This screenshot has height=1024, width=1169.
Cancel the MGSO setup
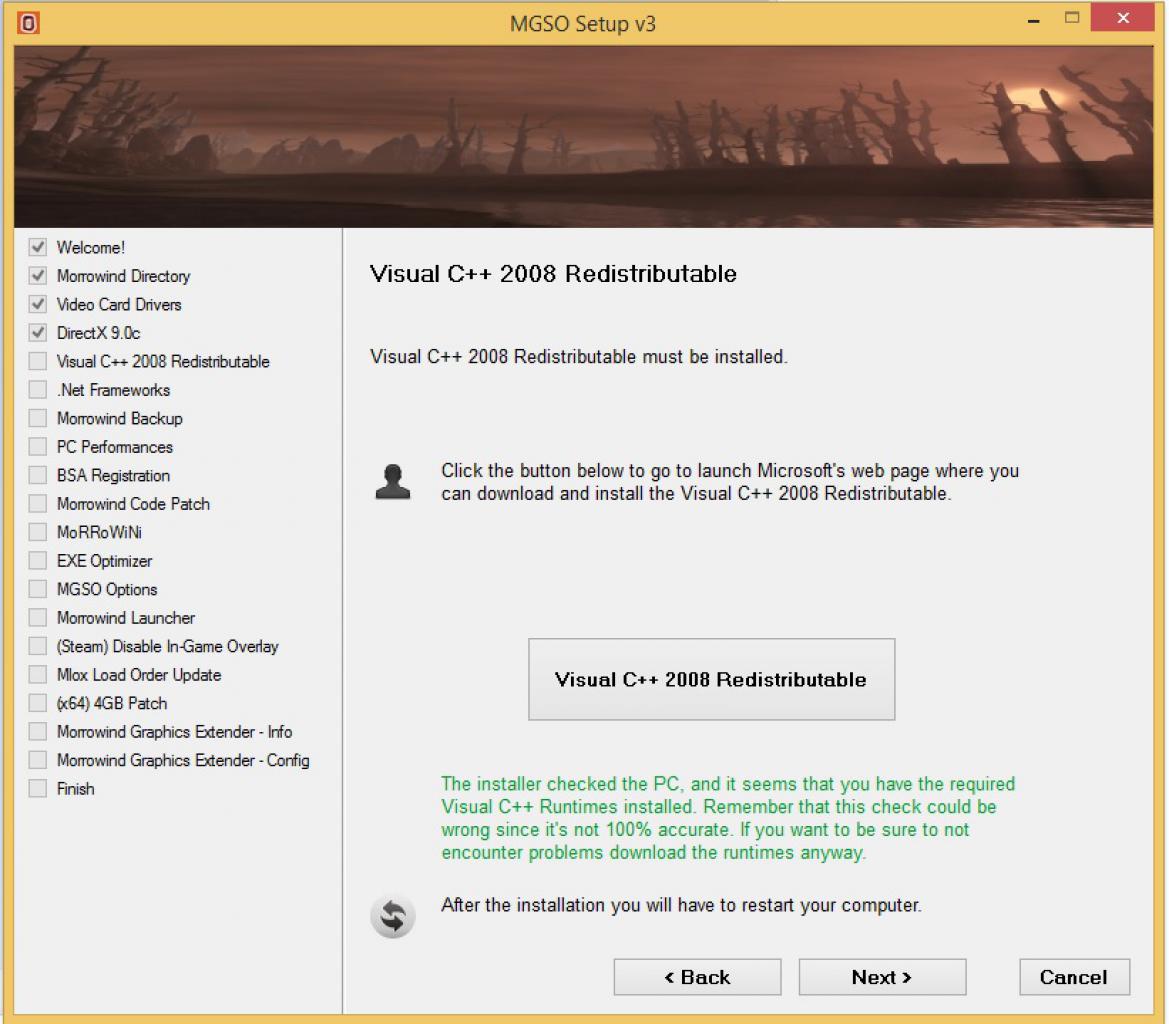click(x=1074, y=977)
